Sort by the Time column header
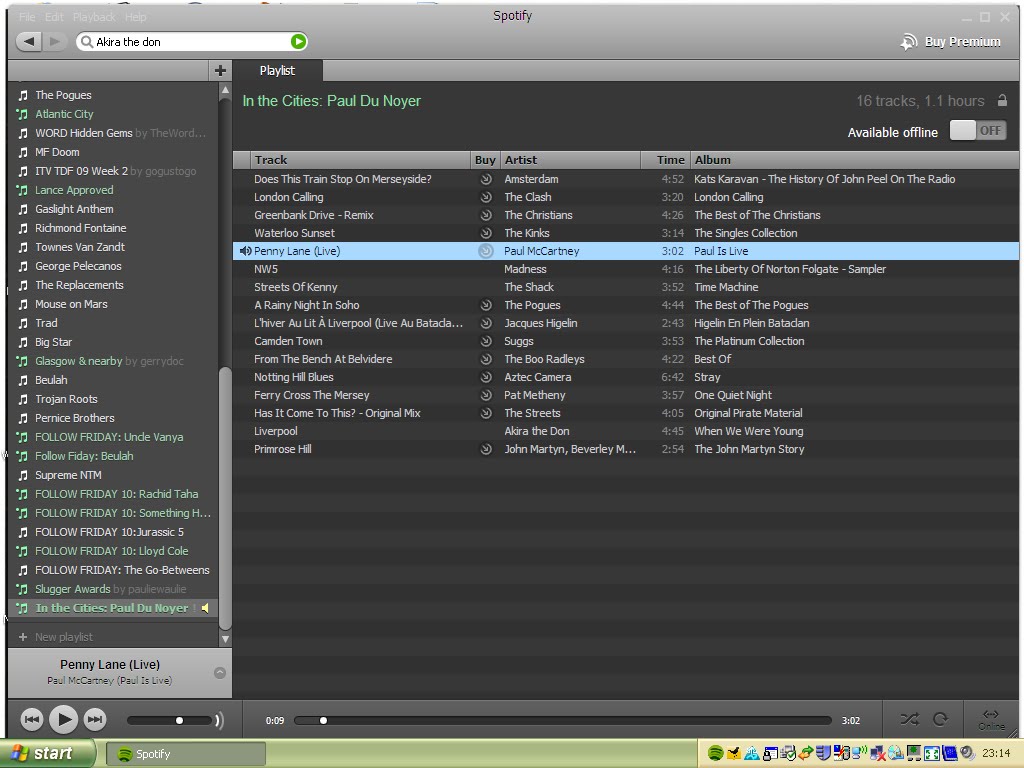Image resolution: width=1024 pixels, height=768 pixels. coord(665,160)
